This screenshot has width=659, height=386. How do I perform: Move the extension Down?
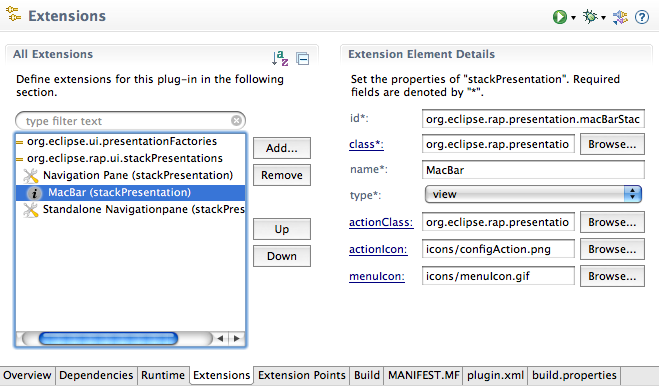point(282,256)
